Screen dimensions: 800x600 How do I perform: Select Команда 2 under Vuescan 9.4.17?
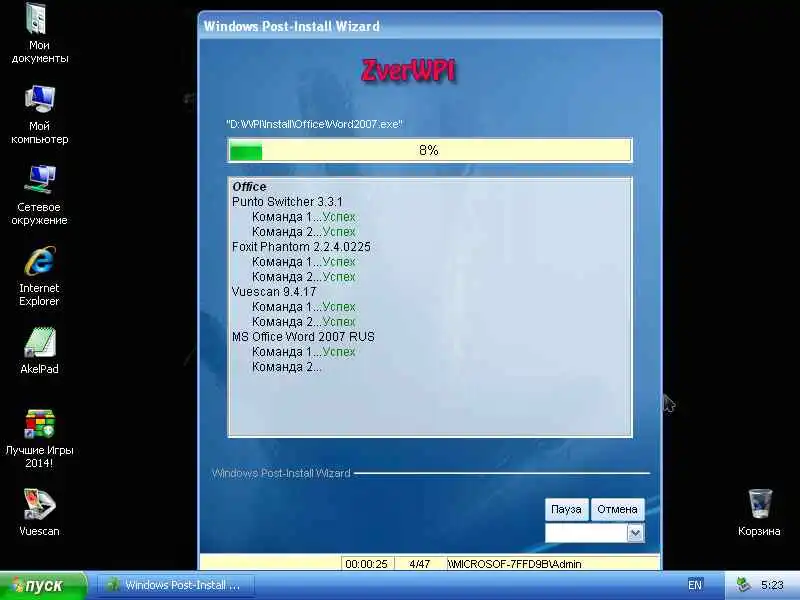coord(304,322)
